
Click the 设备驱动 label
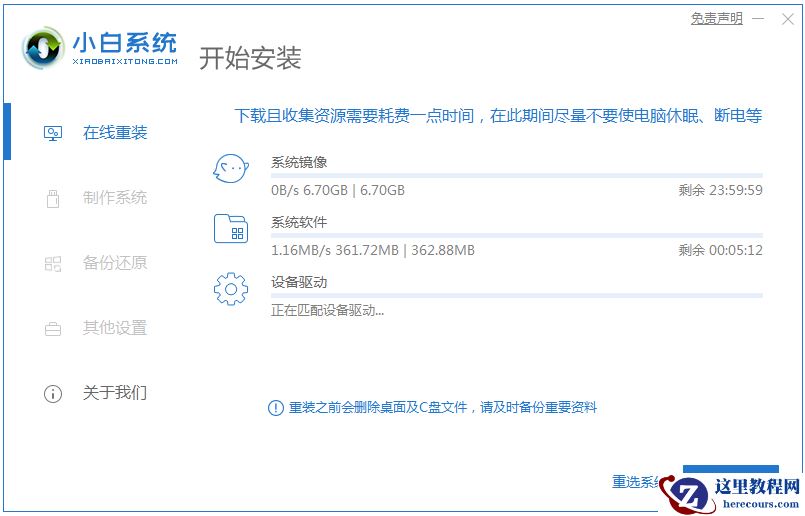pyautogui.click(x=299, y=282)
